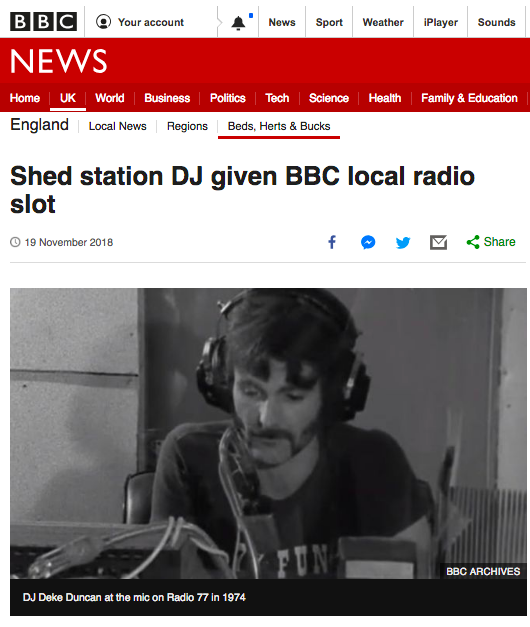Select the World news tab
Screen dimensions: 530x627
click(110, 98)
